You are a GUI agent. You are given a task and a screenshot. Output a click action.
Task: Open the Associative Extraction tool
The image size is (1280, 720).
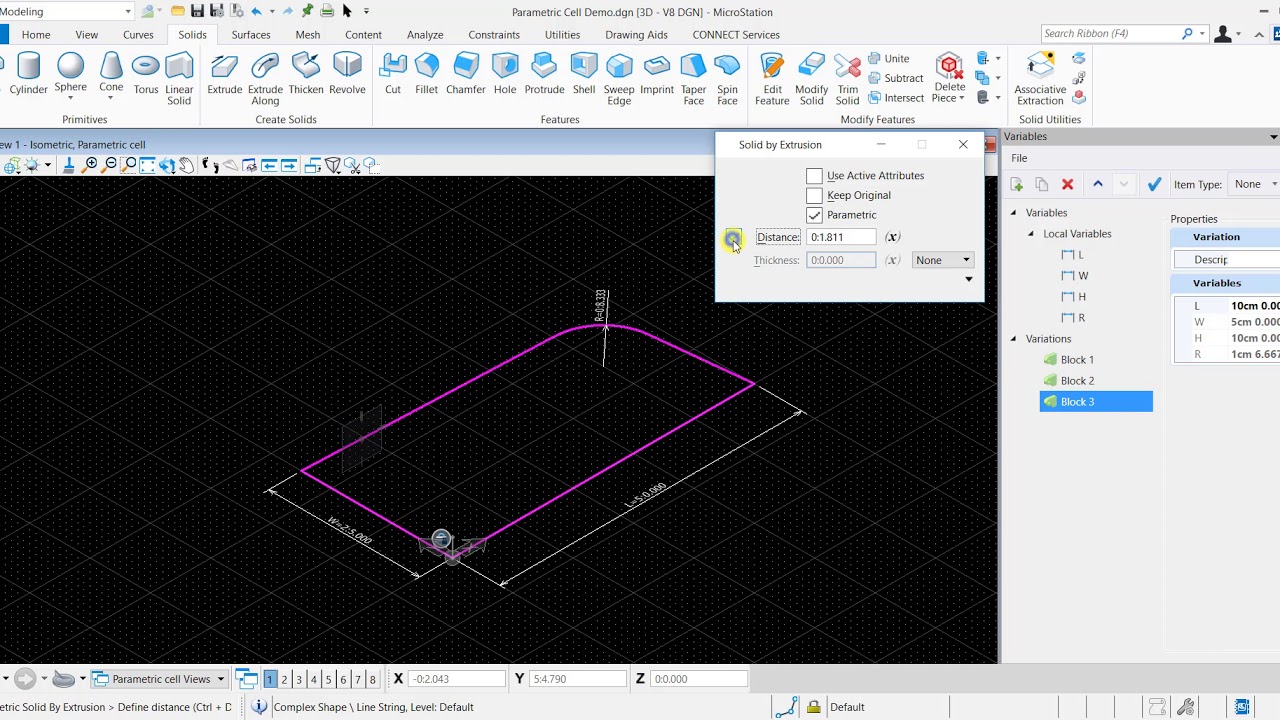[x=1040, y=80]
